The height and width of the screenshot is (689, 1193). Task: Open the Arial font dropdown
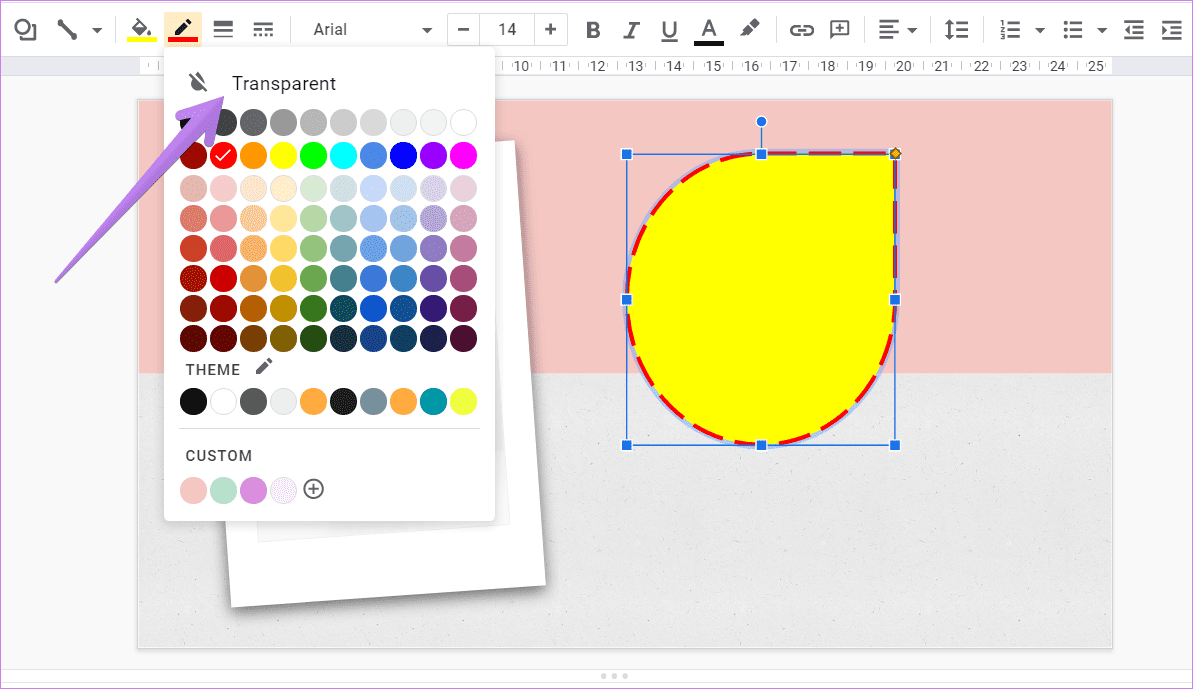372,30
